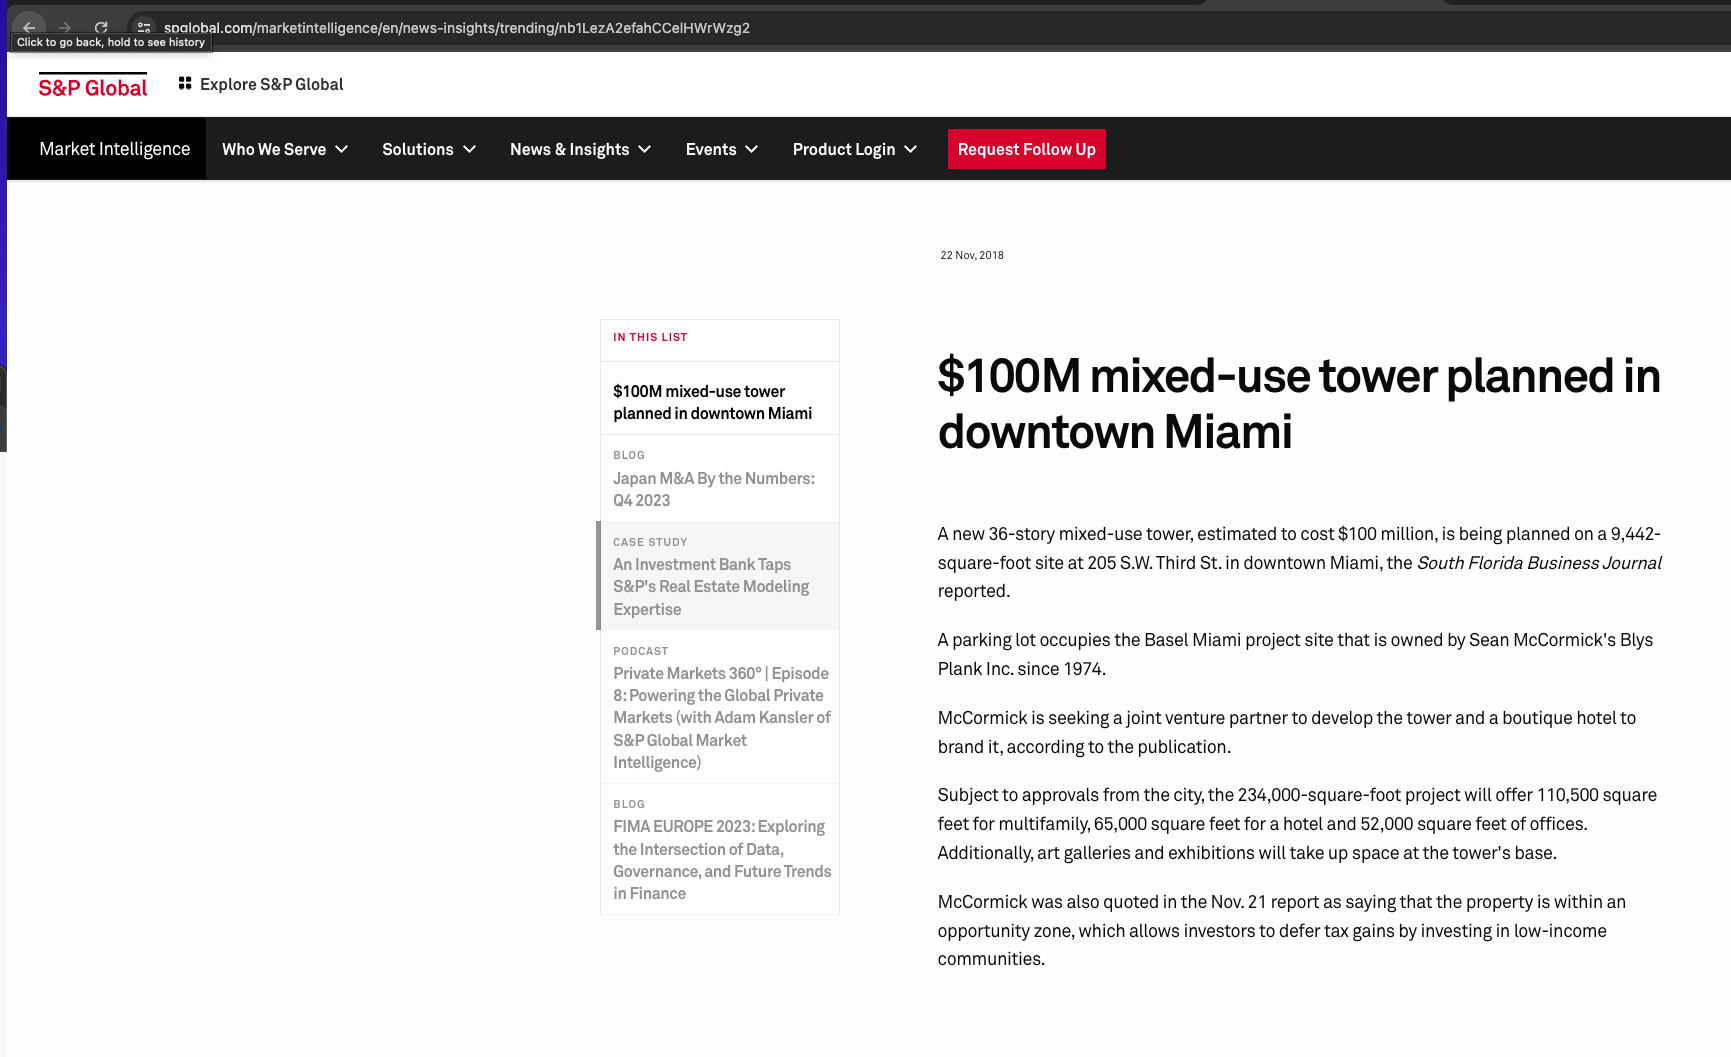Click the IN THIS LIST heading
The height and width of the screenshot is (1057, 1731).
pos(650,337)
